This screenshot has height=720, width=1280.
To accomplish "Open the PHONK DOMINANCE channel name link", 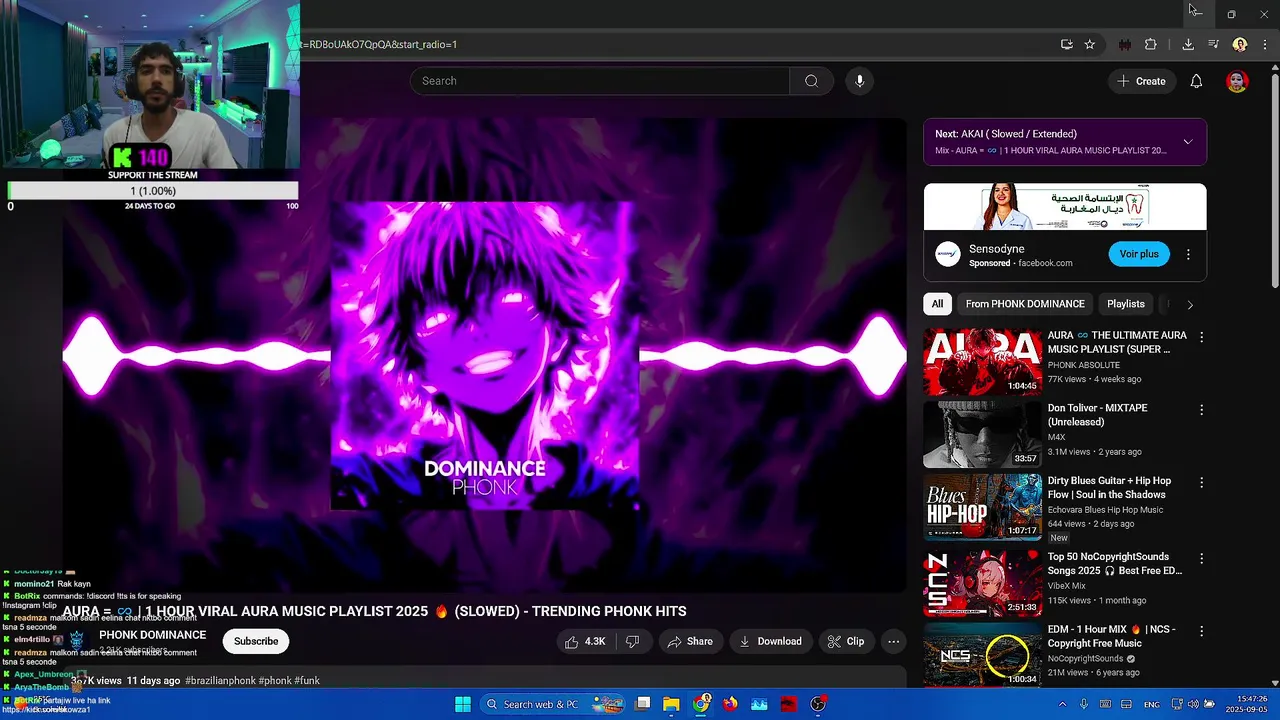I will 152,635.
